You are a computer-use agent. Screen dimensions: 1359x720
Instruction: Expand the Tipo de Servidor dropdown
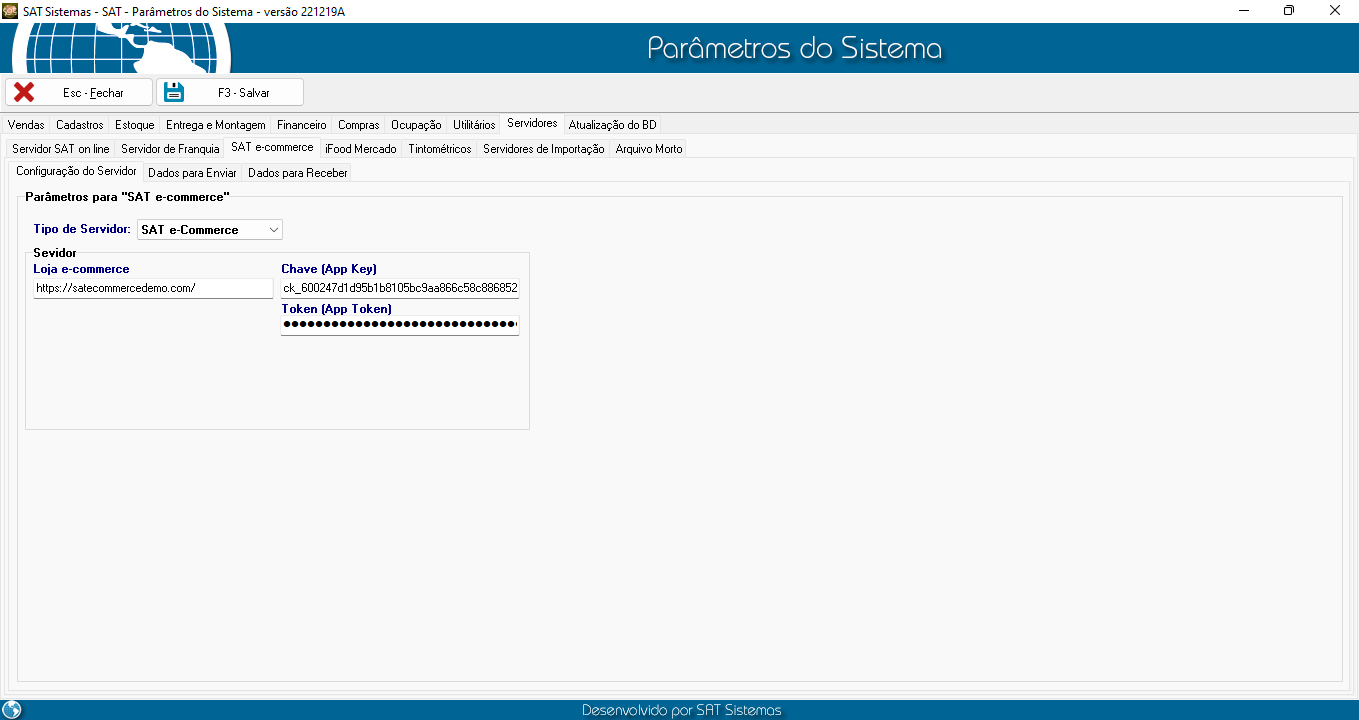(x=273, y=230)
